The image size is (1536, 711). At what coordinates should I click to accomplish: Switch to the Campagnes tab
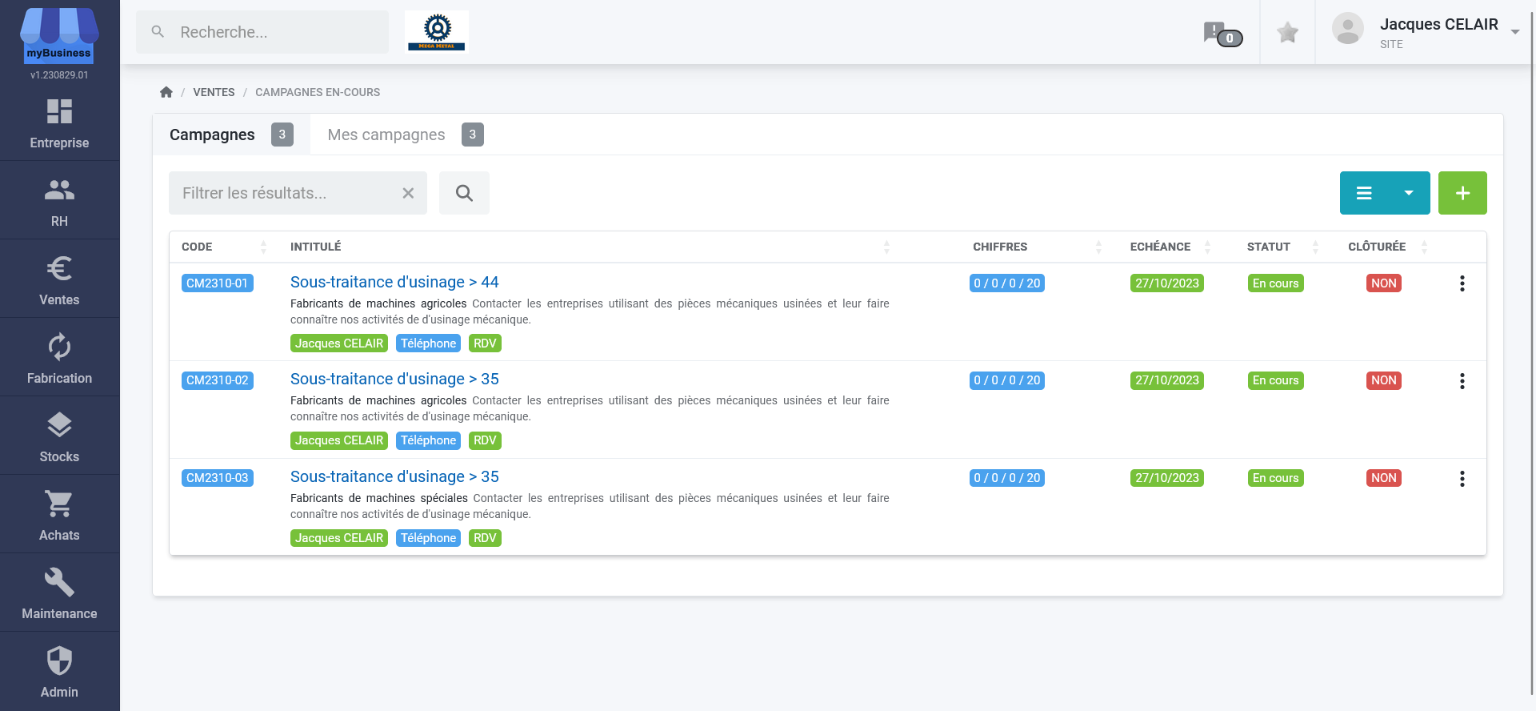pos(231,135)
